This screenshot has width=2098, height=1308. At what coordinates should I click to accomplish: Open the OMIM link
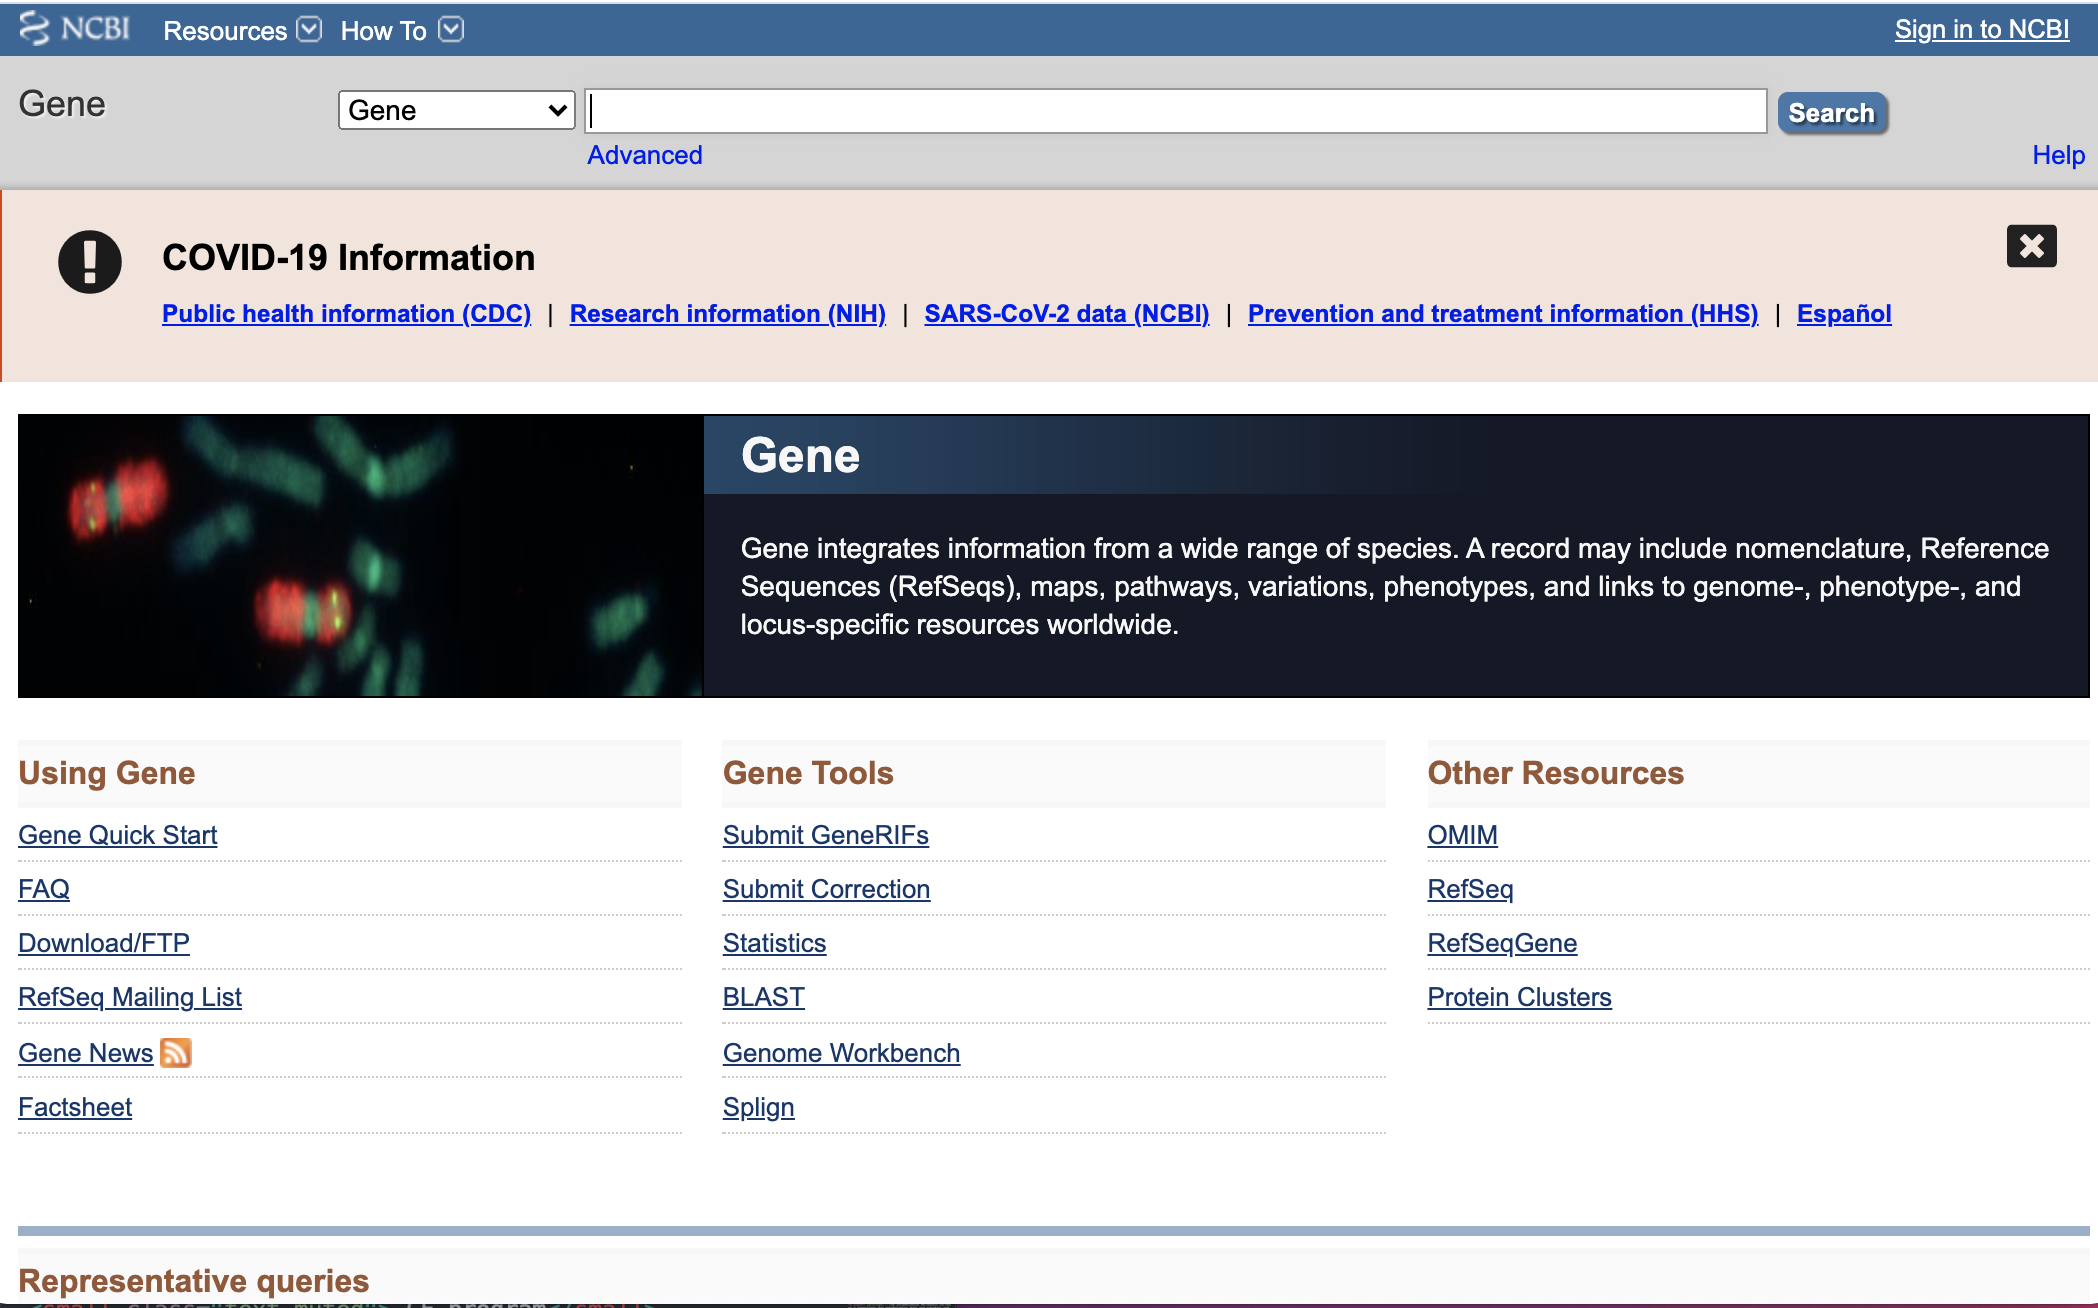click(x=1463, y=835)
